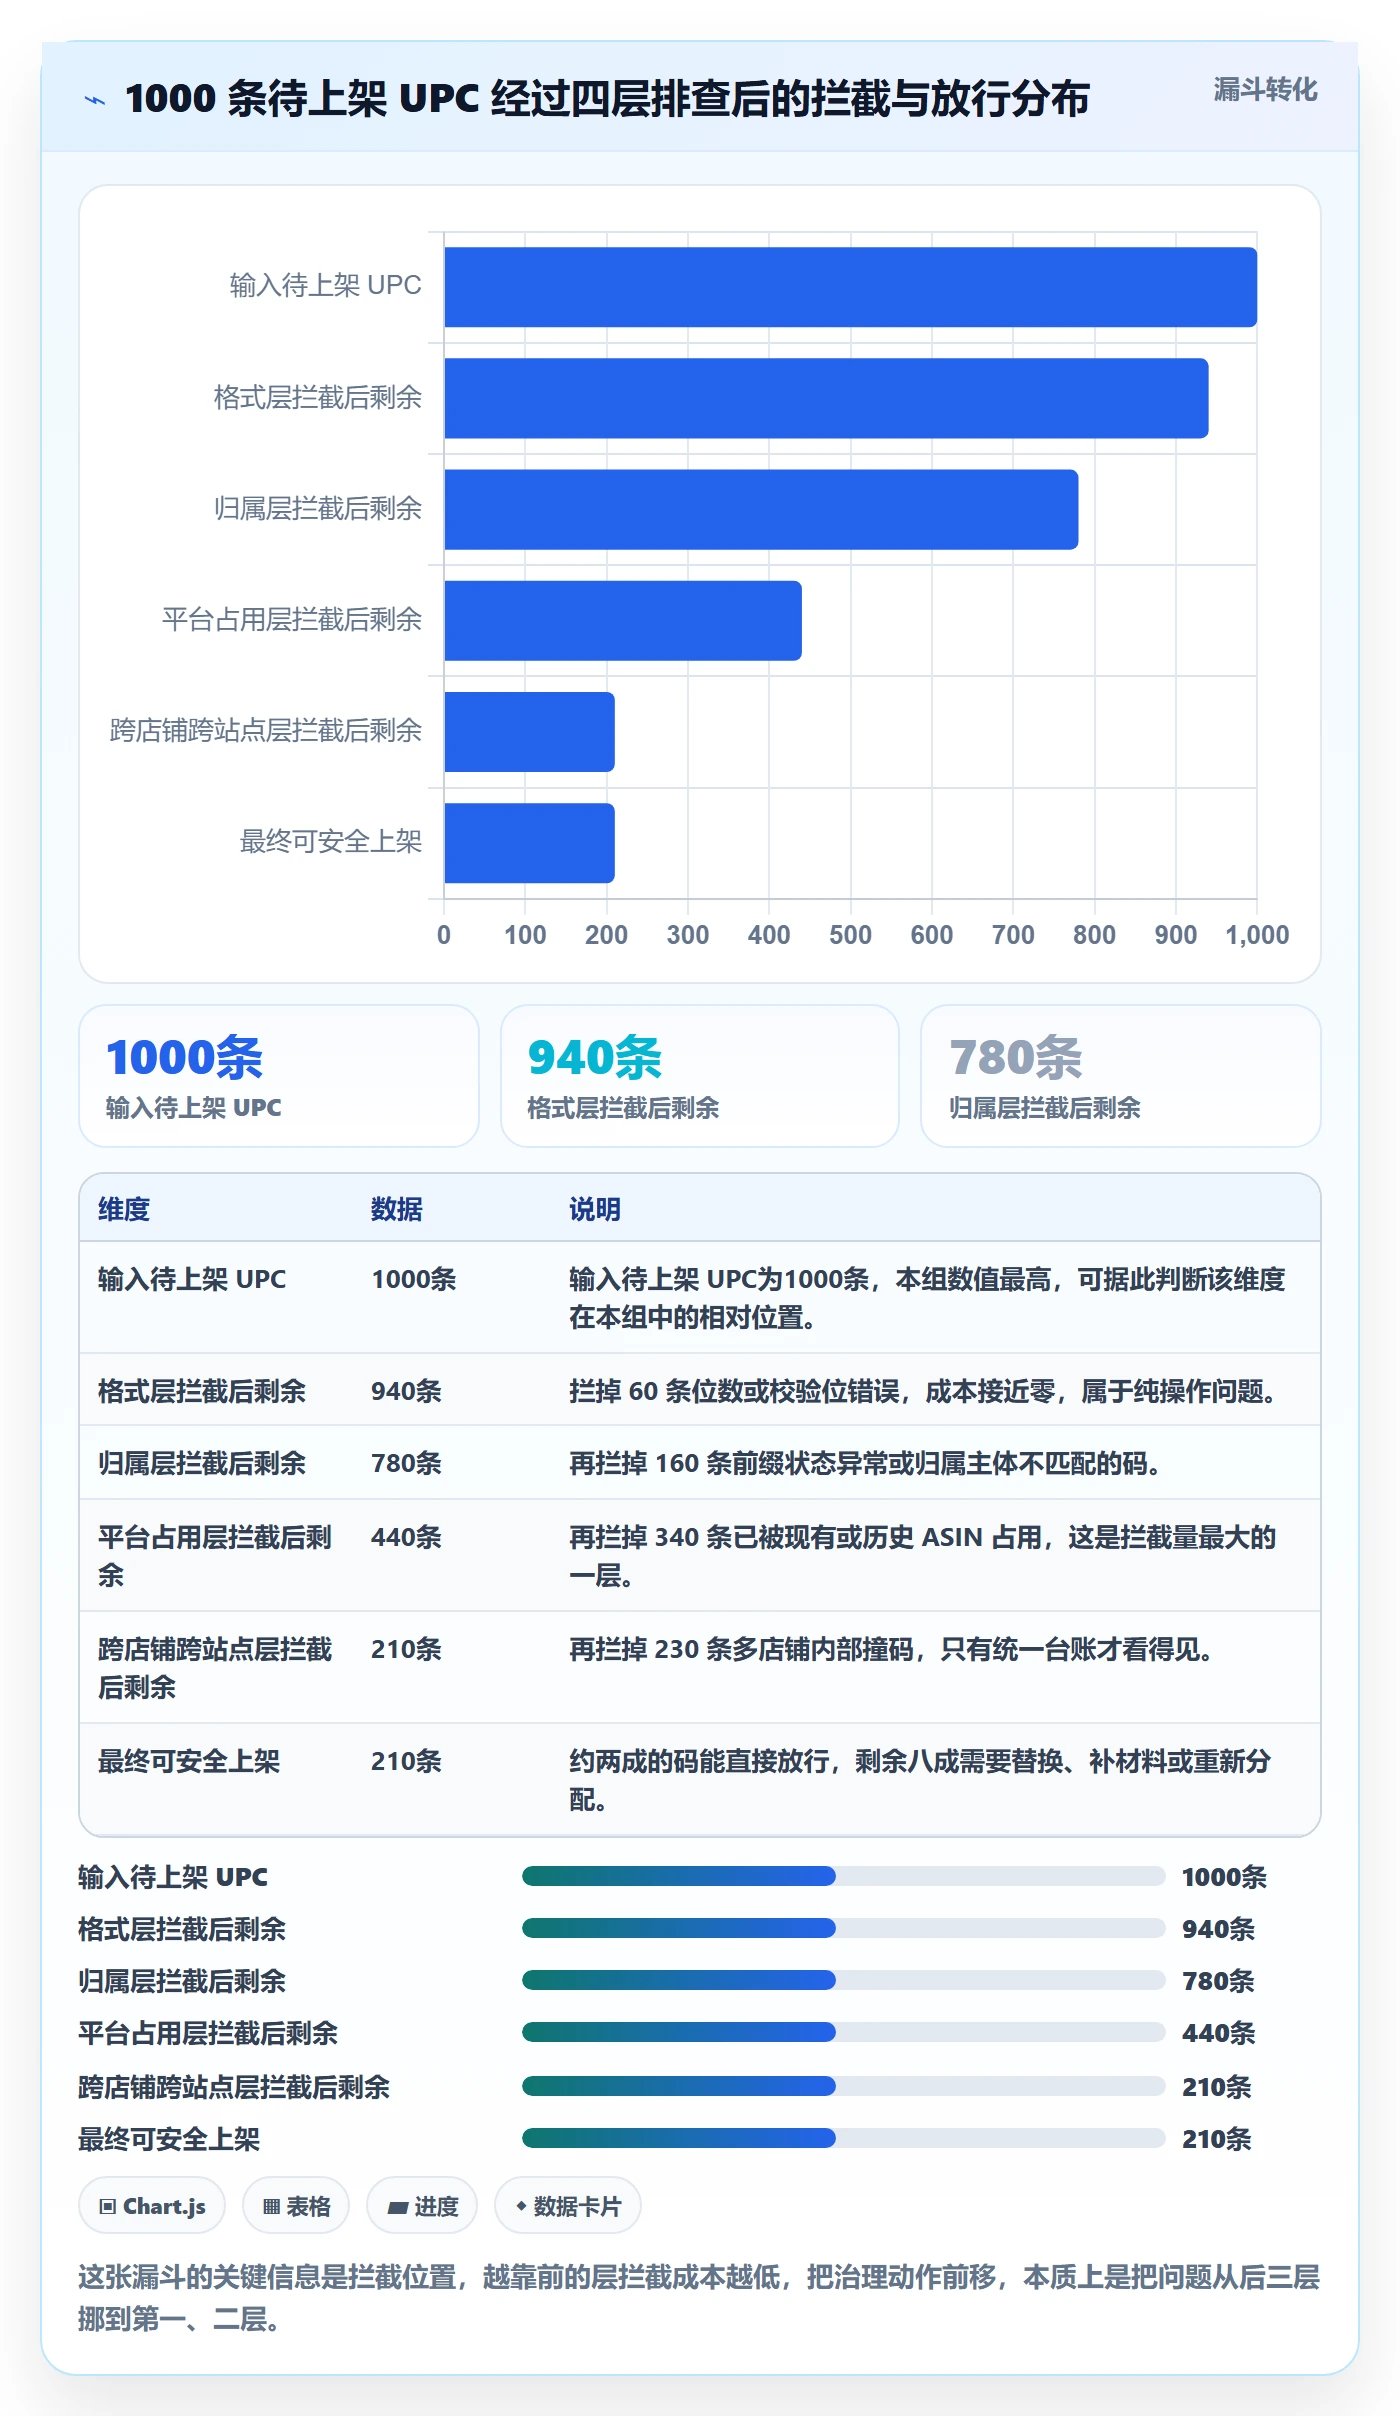Screen dimensions: 1400x2416
Task: Select the 940条 data card
Action: pyautogui.click(x=700, y=1076)
